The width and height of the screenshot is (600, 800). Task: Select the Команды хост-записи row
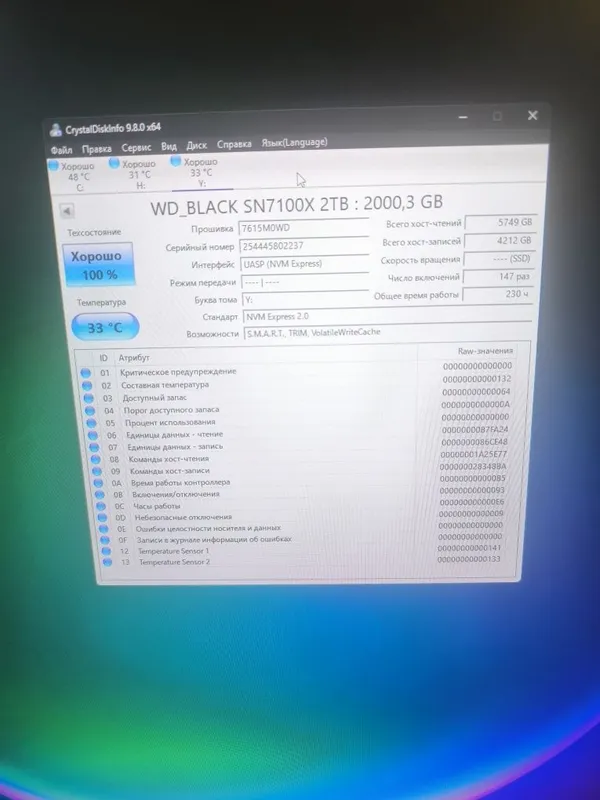pos(302,469)
